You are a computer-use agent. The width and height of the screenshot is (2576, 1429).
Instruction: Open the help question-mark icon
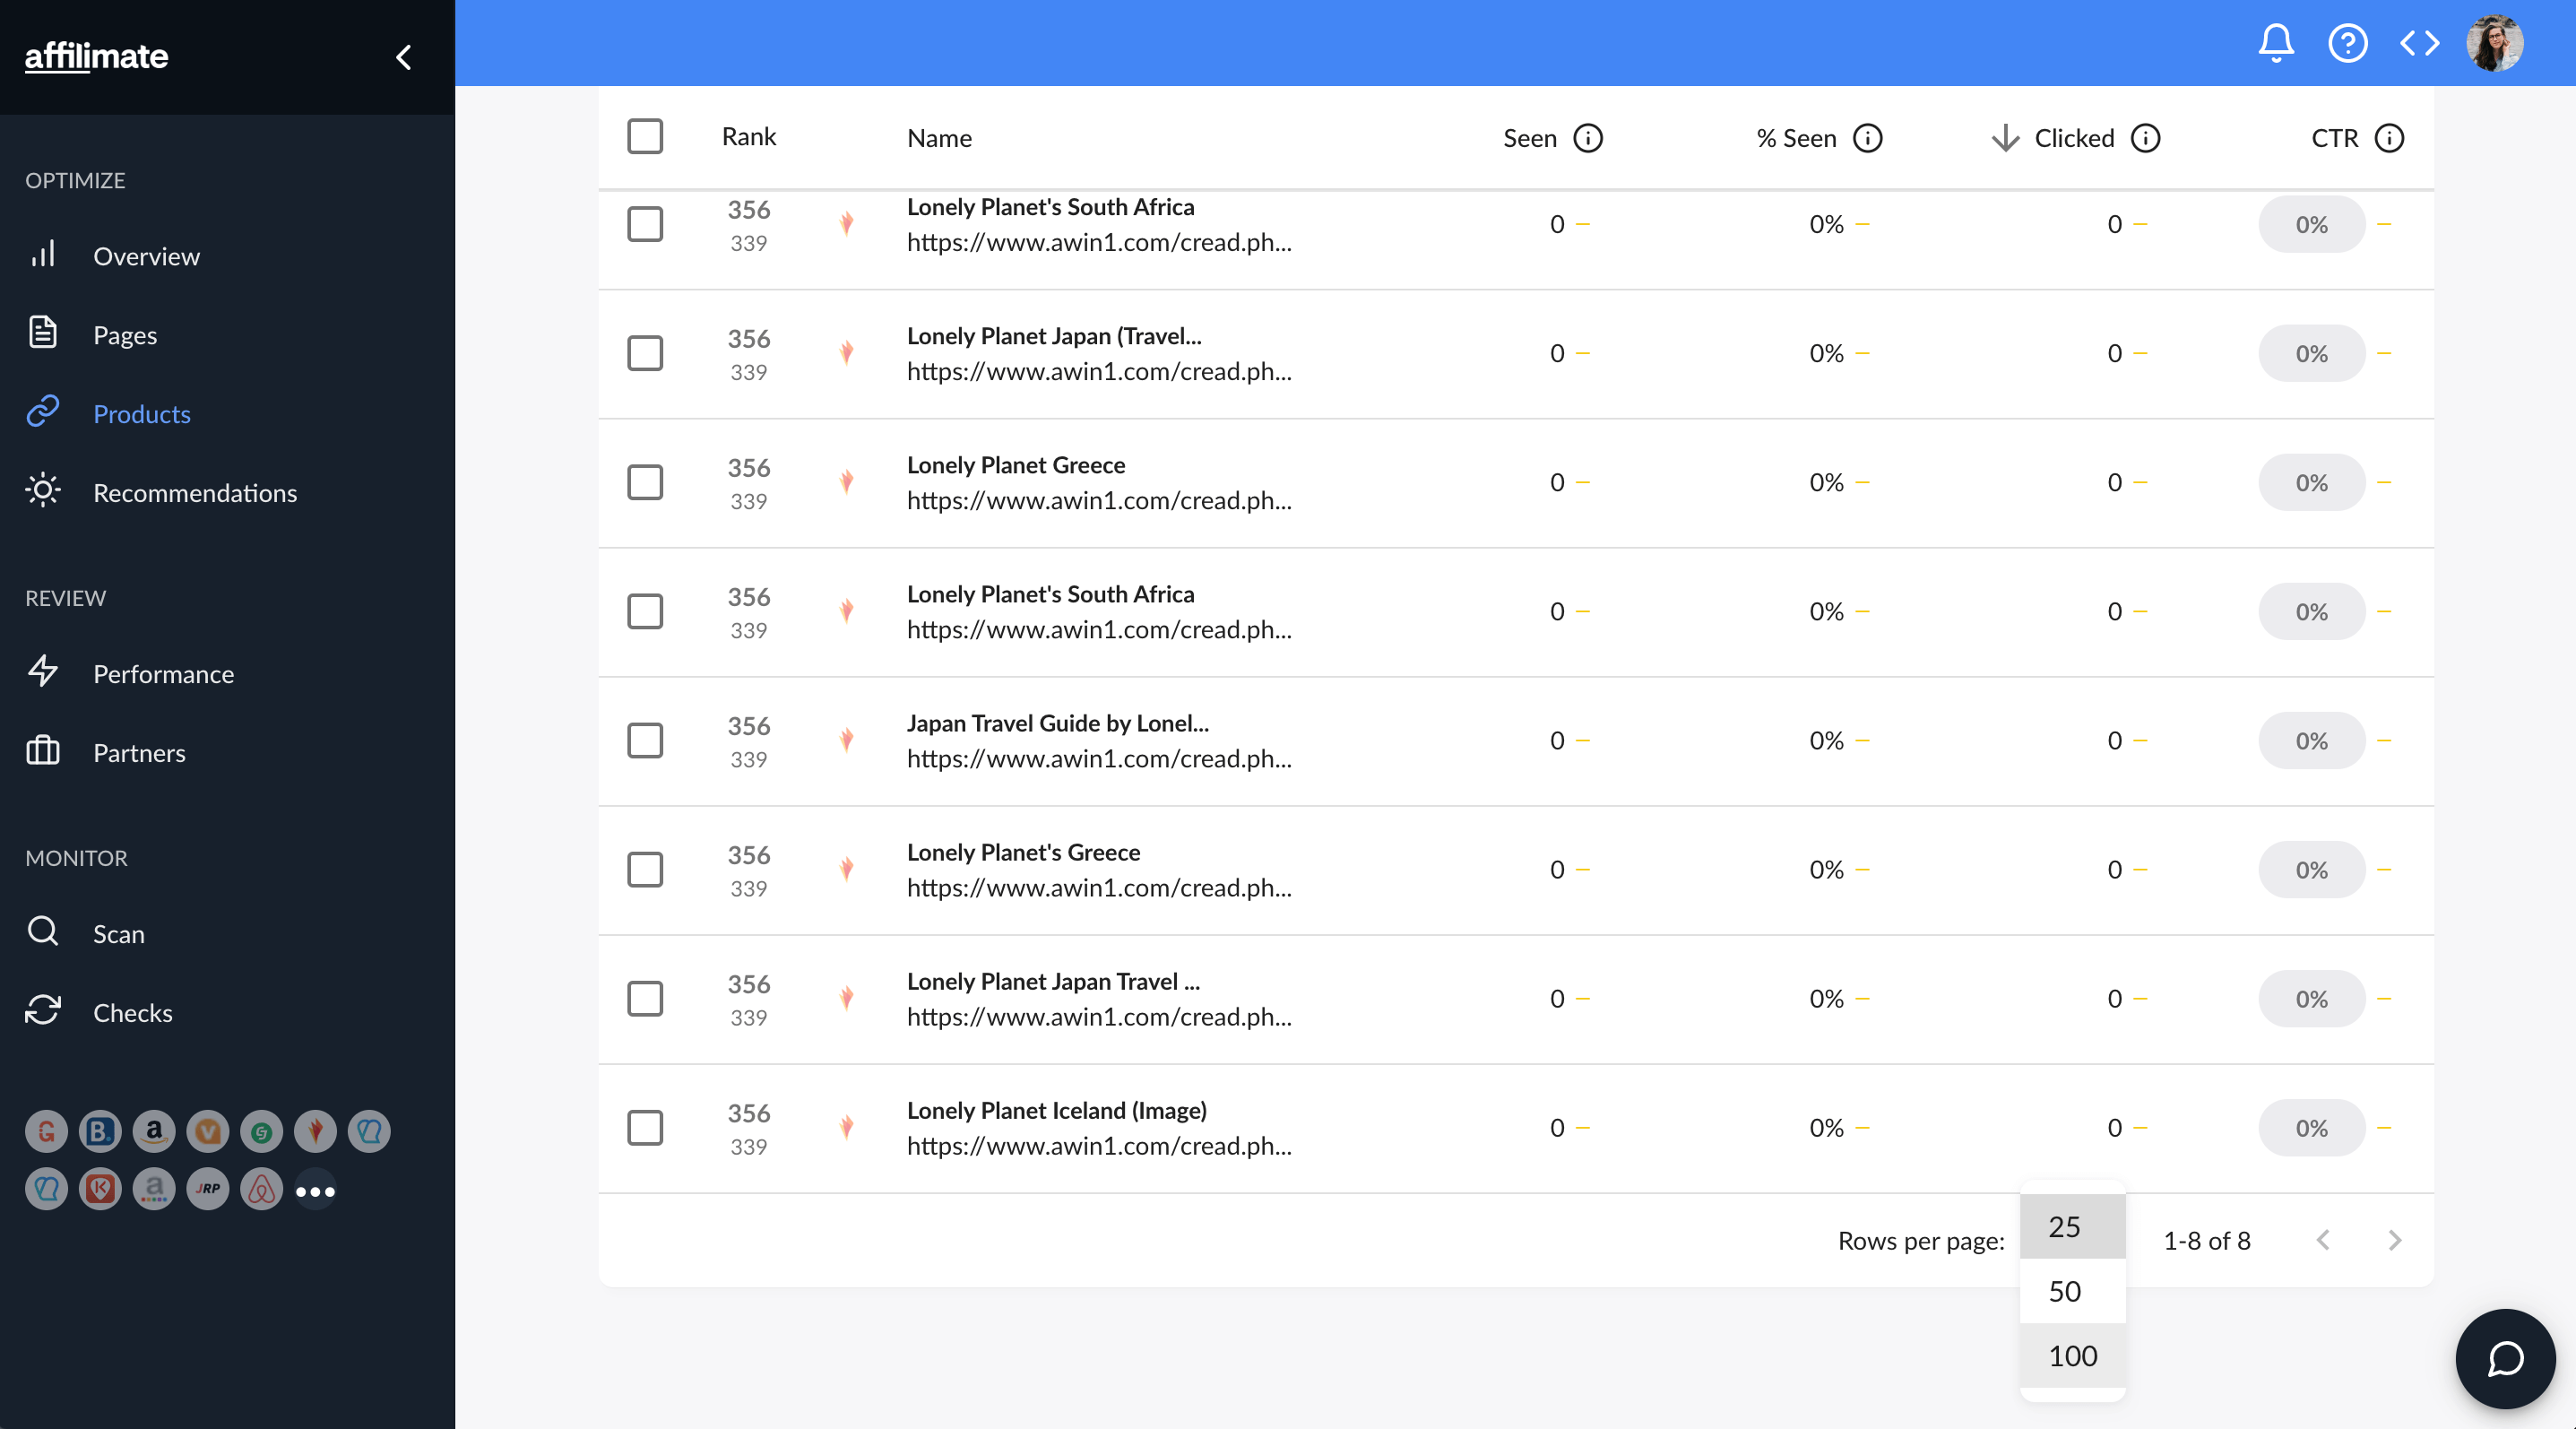tap(2347, 43)
